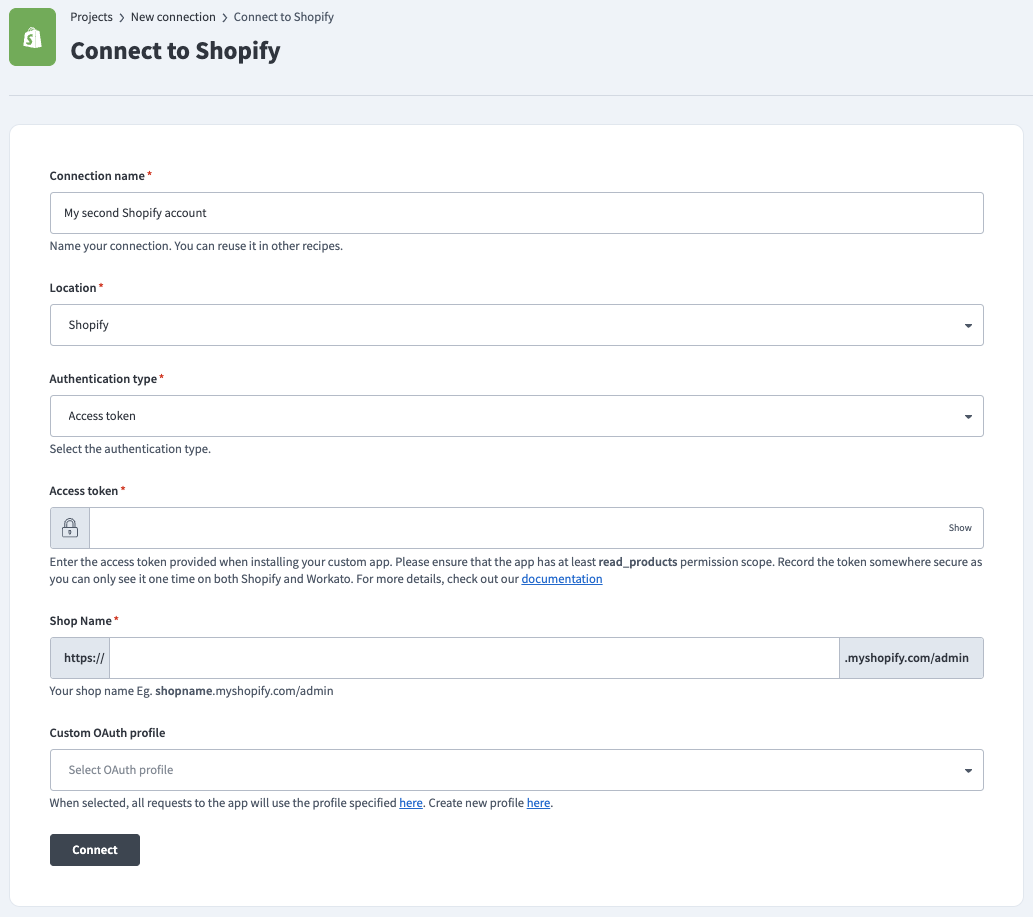This screenshot has height=917, width=1033.
Task: Click the lock icon beside Access token field
Action: (68, 527)
